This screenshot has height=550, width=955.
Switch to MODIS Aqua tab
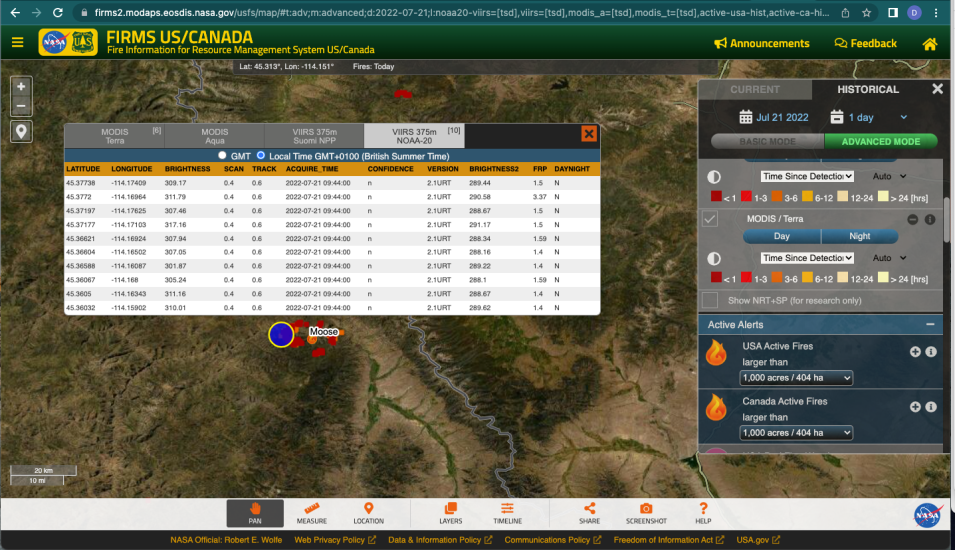point(214,136)
